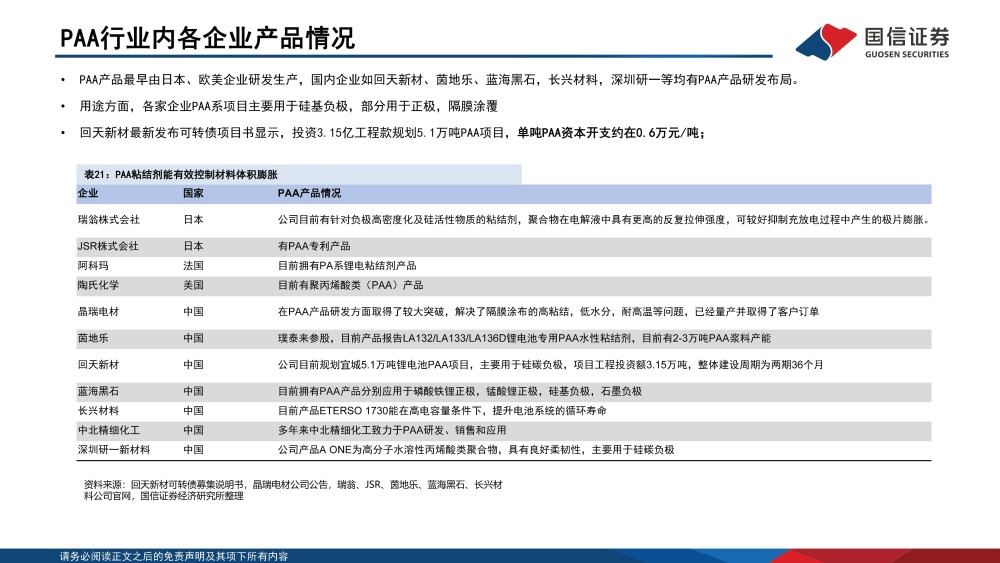Click '目前有聚丙烯酸类（PAA）产品' description

tap(350, 285)
